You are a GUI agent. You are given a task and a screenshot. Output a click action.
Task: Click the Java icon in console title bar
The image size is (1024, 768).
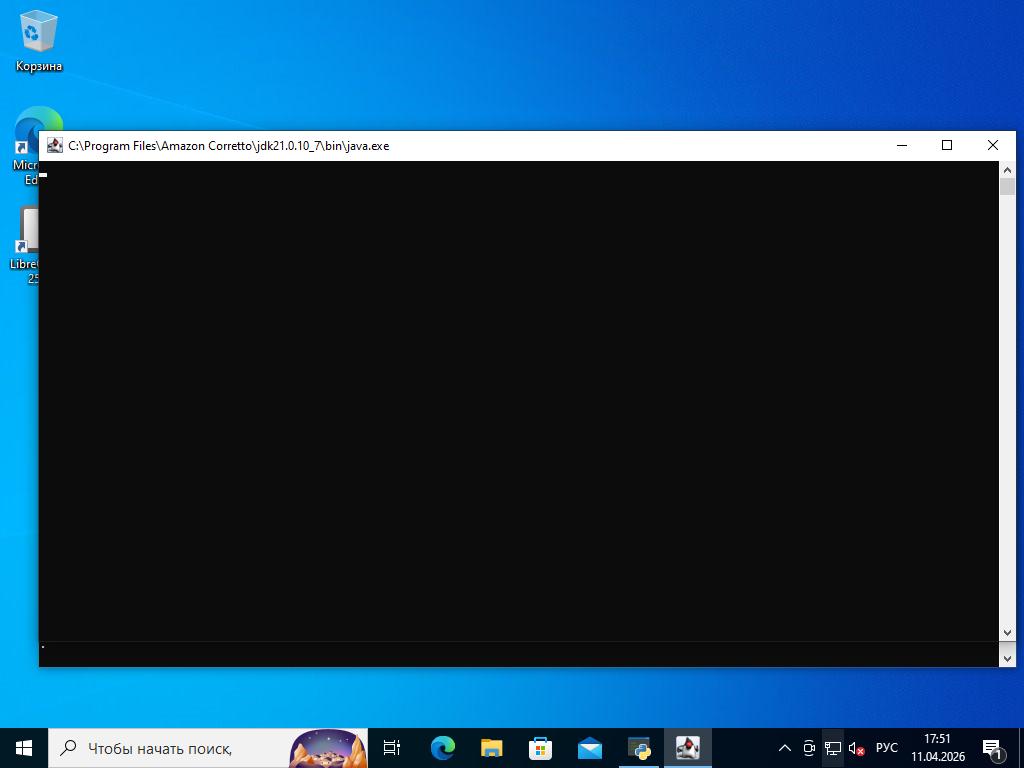pyautogui.click(x=55, y=145)
